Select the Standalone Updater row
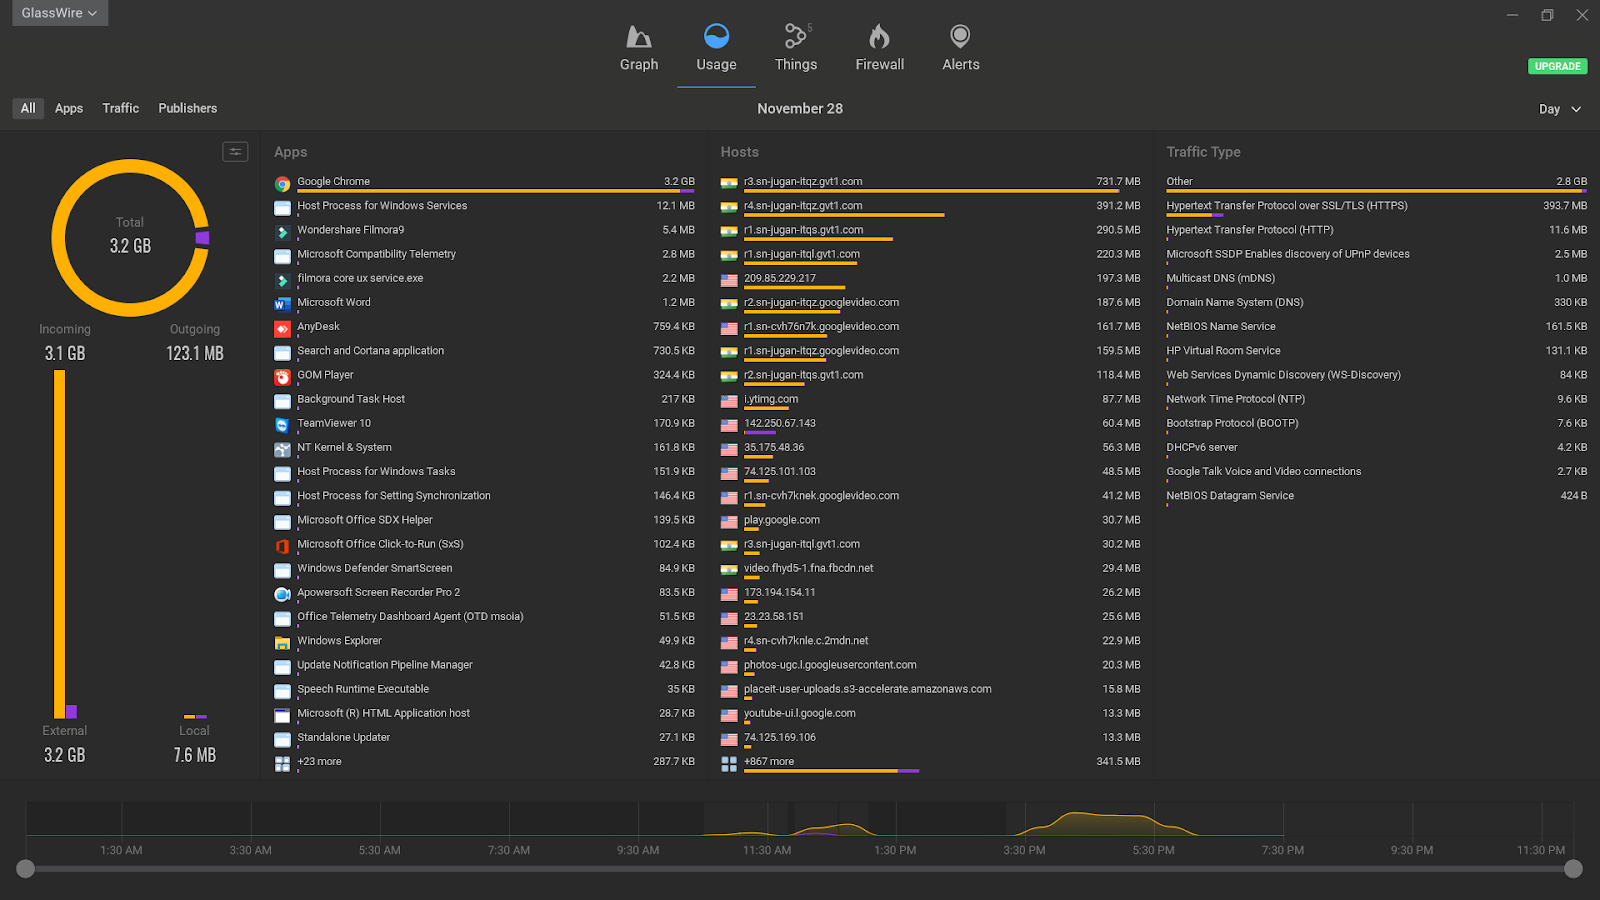 point(484,738)
